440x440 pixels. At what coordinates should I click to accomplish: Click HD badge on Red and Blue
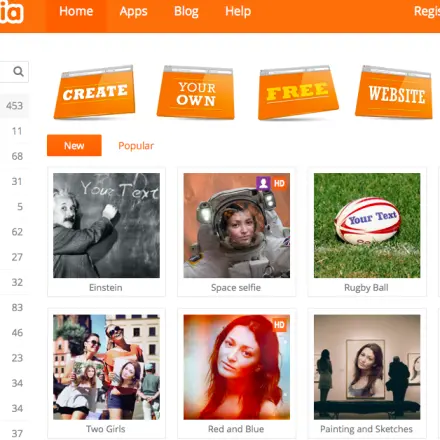[x=279, y=325]
